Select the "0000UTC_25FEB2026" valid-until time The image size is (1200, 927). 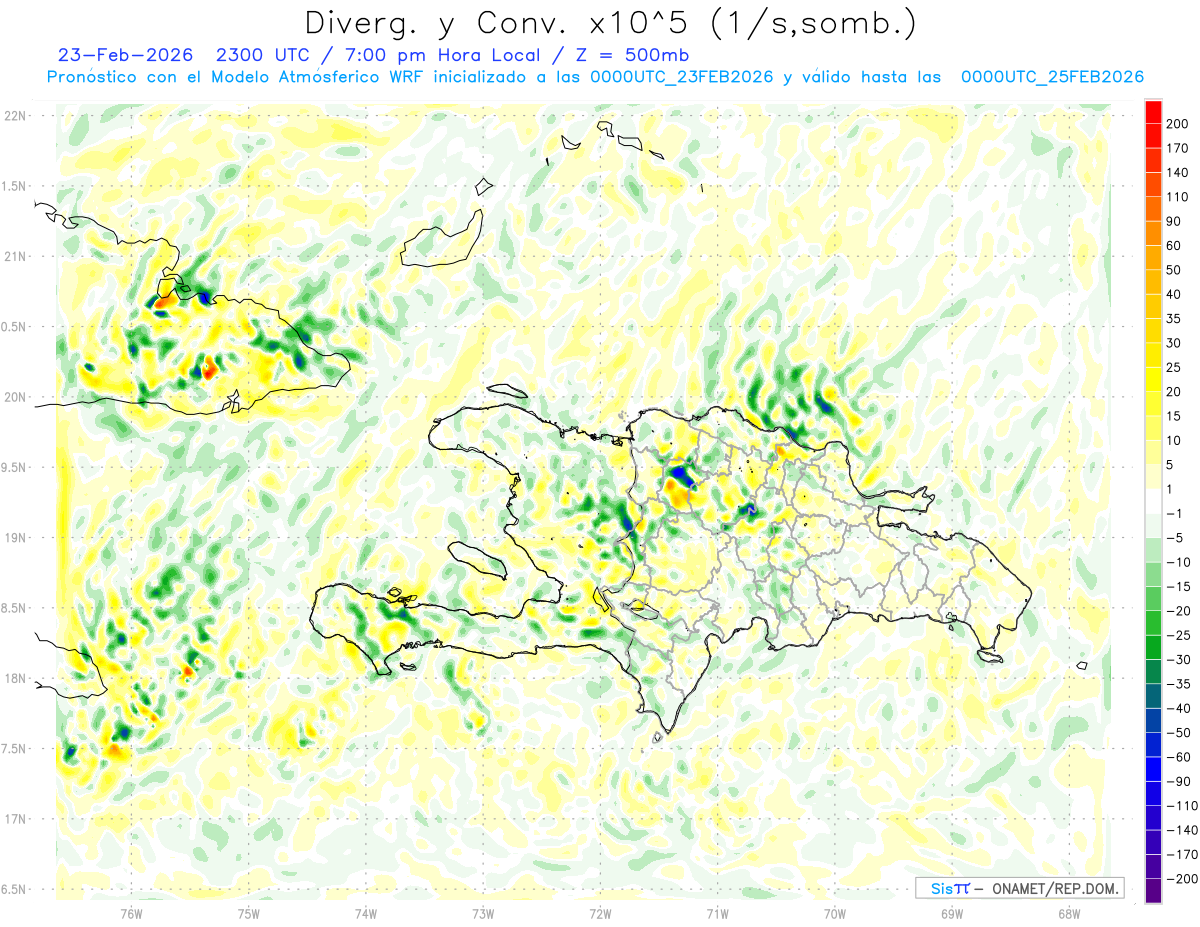pos(1052,77)
